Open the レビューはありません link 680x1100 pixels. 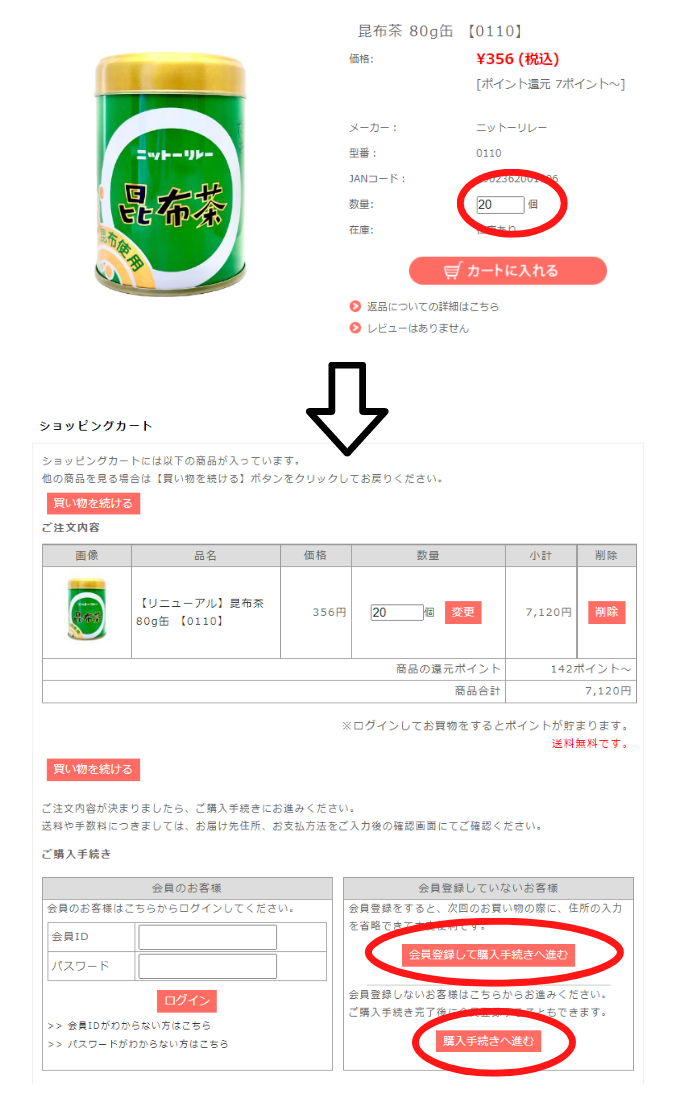tap(418, 328)
